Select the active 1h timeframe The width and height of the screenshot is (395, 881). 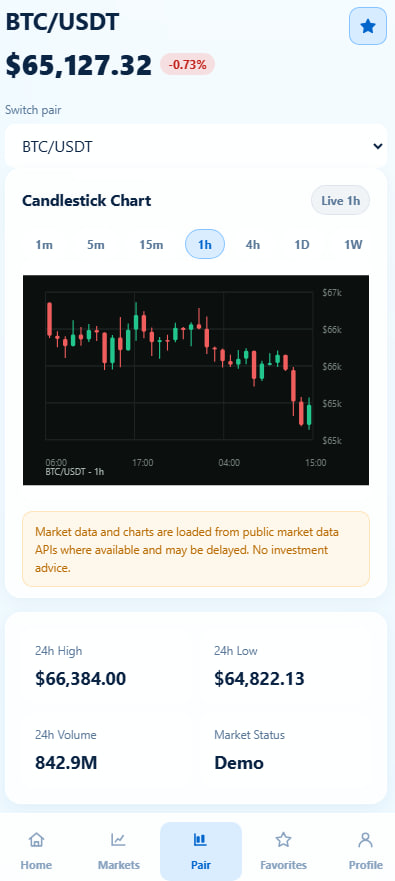click(x=205, y=244)
